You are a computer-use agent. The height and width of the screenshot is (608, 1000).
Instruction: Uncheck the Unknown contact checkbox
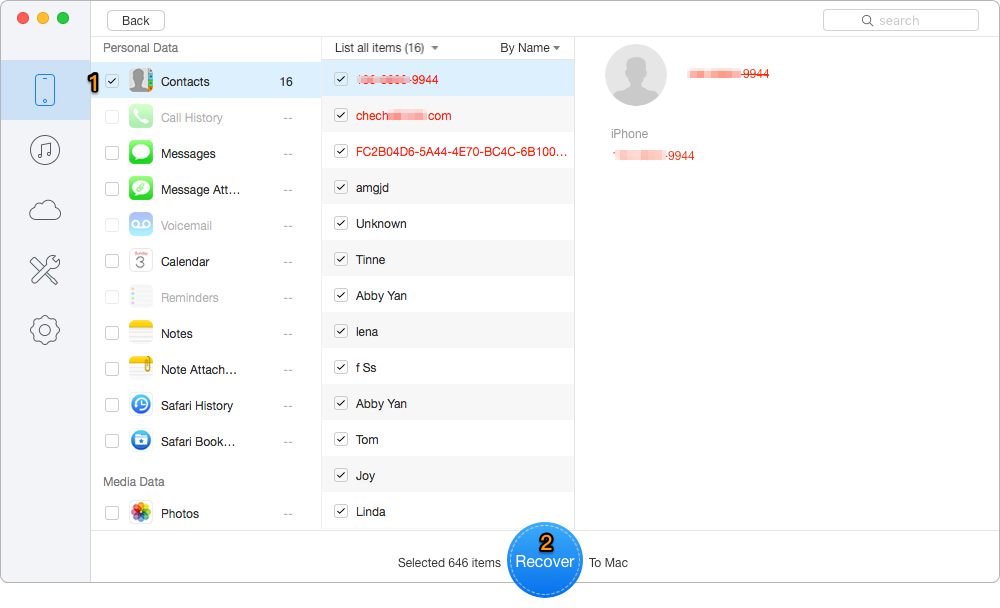click(x=341, y=223)
